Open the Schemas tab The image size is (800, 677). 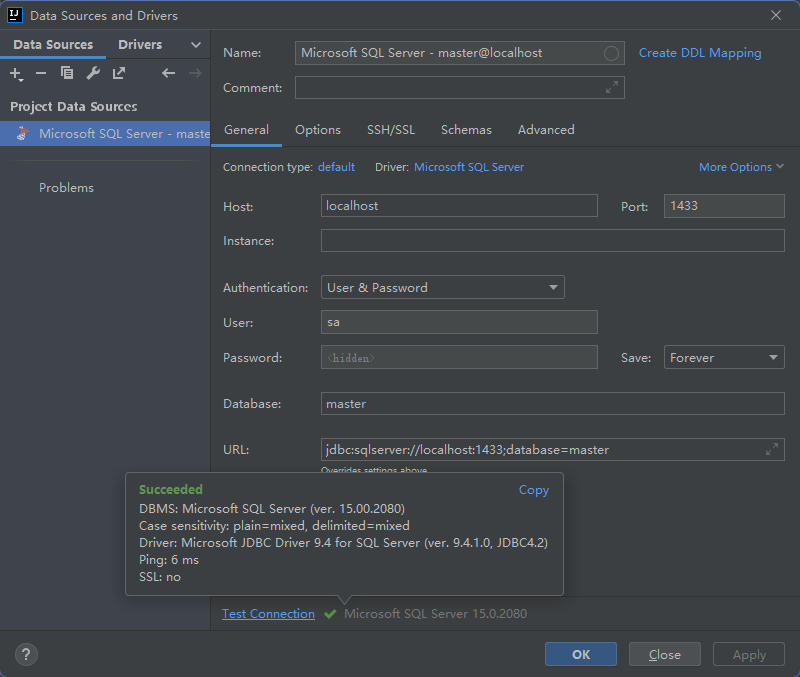coord(466,129)
